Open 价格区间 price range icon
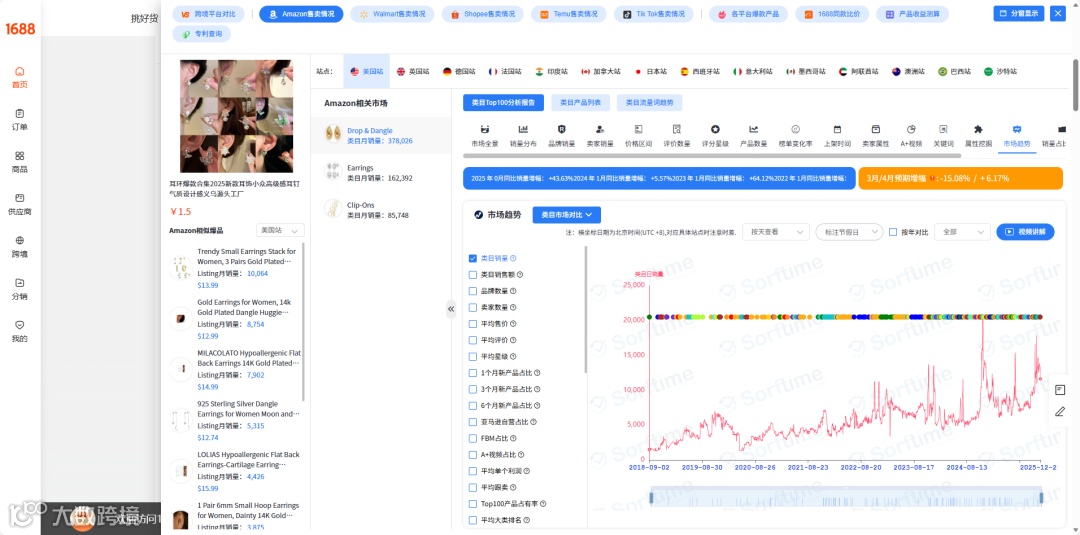Screen dimensions: 1080x535 click(x=638, y=129)
